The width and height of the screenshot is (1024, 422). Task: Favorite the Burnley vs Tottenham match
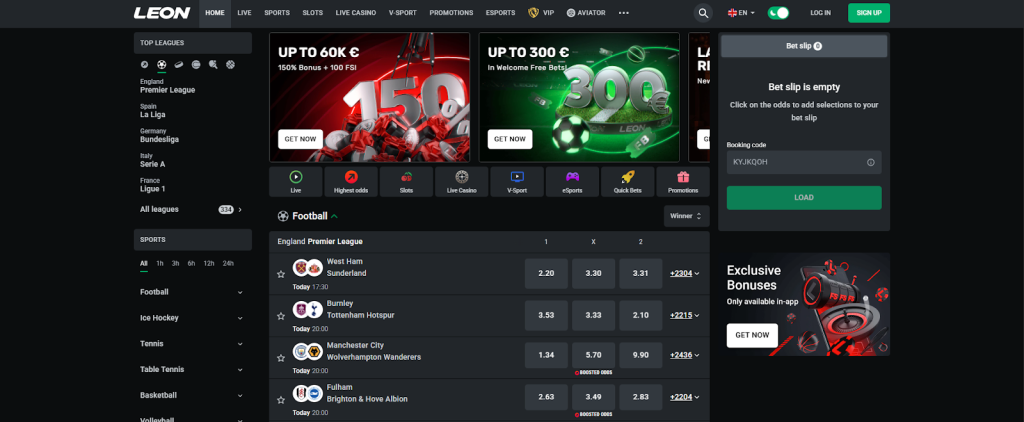point(281,316)
